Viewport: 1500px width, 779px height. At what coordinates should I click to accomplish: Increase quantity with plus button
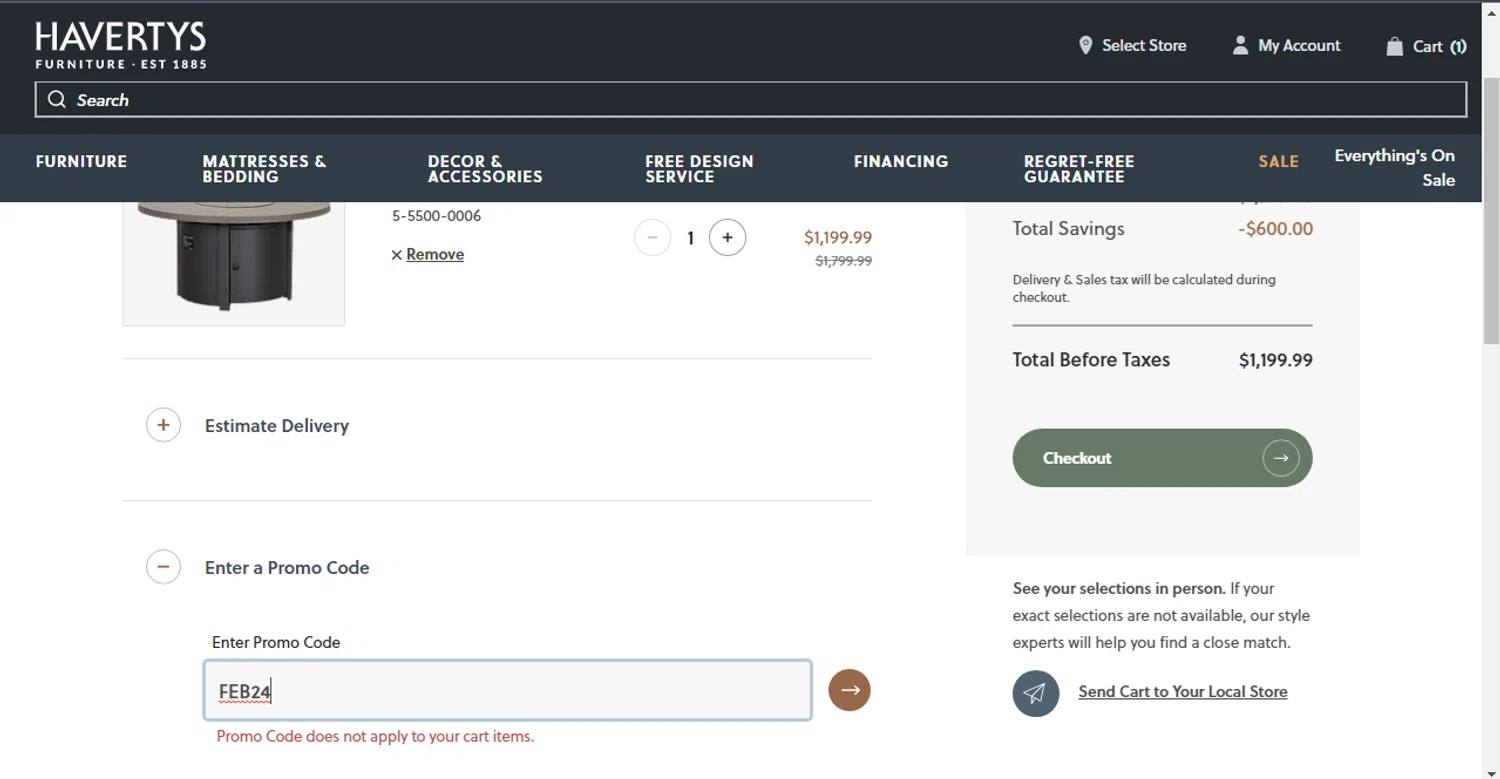point(727,238)
